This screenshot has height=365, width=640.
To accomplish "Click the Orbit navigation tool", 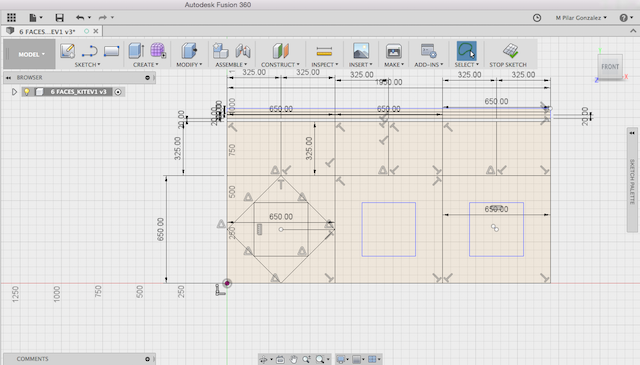I will click(263, 359).
